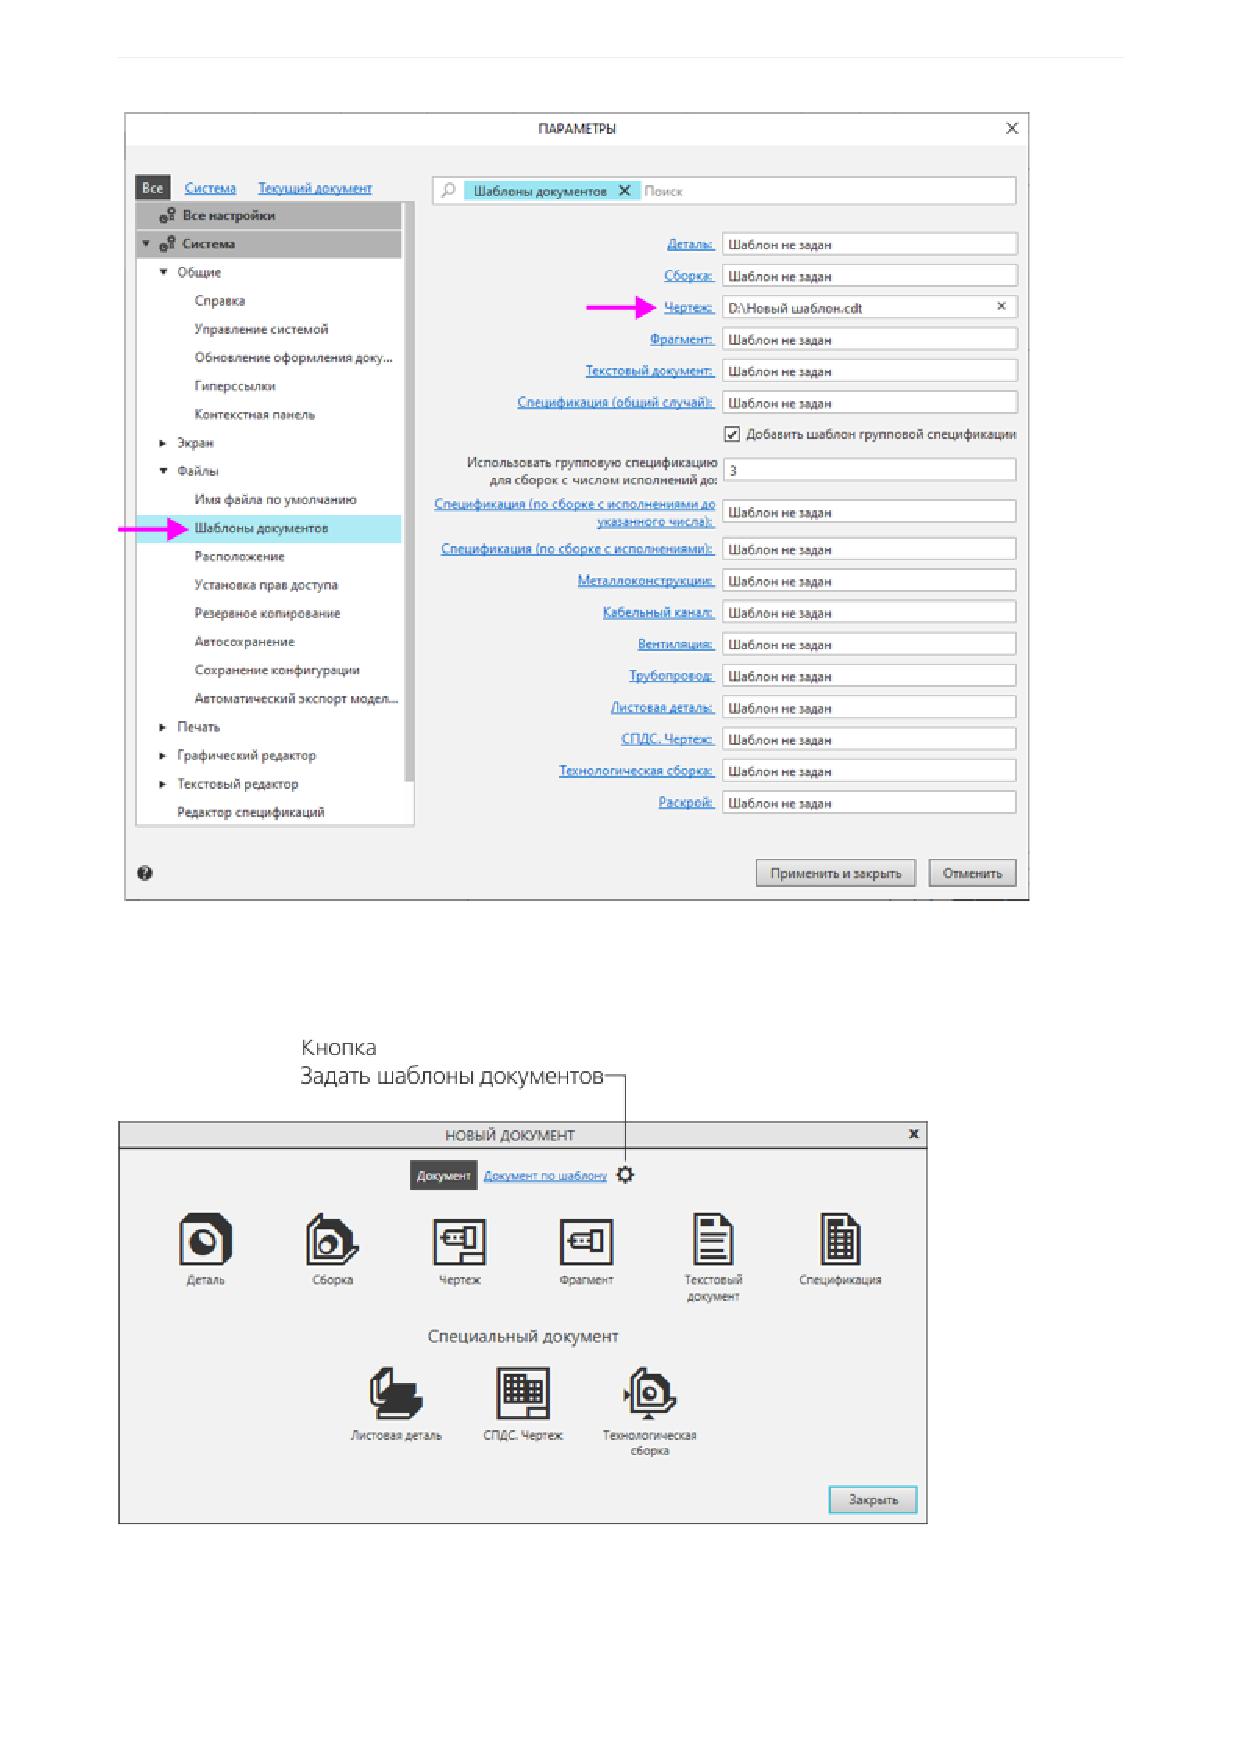Screen dimensions: 1240x1754
Task: Toggle Добавить шаблон групповой спецификации checkbox
Action: pos(731,434)
